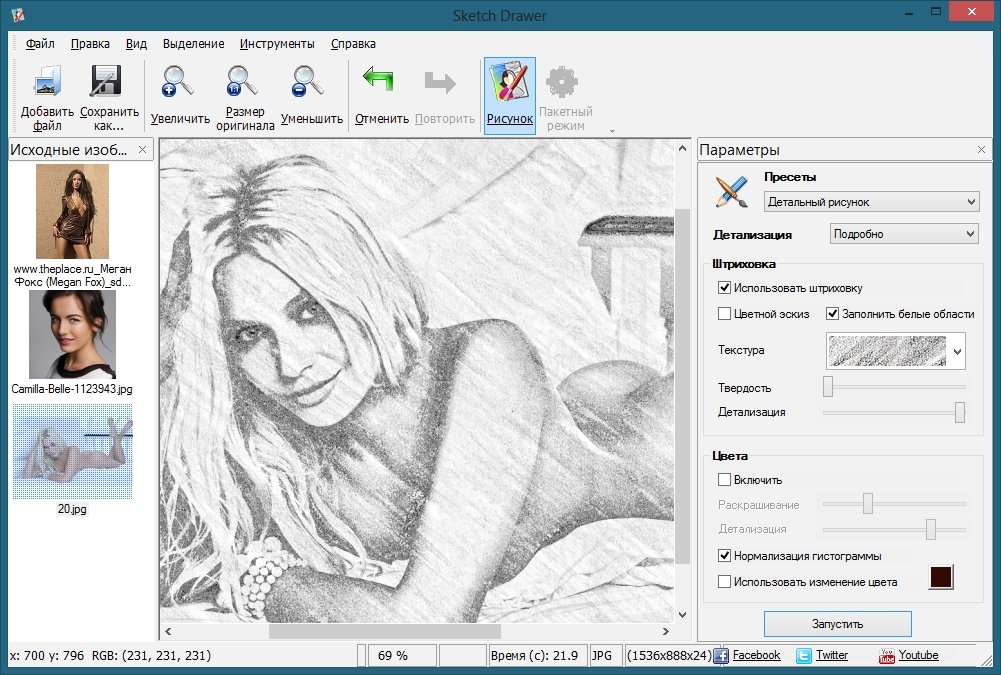Open the Facebook icon in status bar

point(721,656)
